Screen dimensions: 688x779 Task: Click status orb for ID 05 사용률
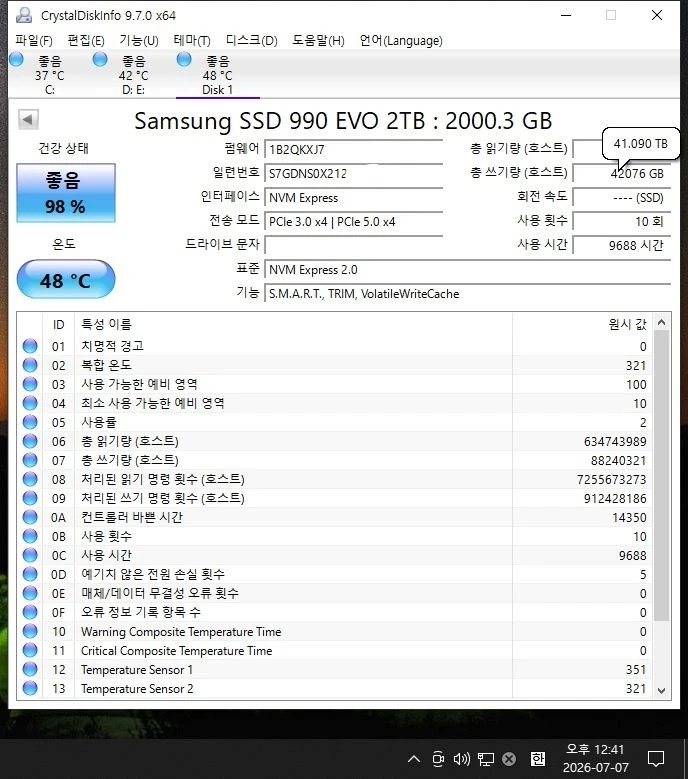(x=30, y=422)
